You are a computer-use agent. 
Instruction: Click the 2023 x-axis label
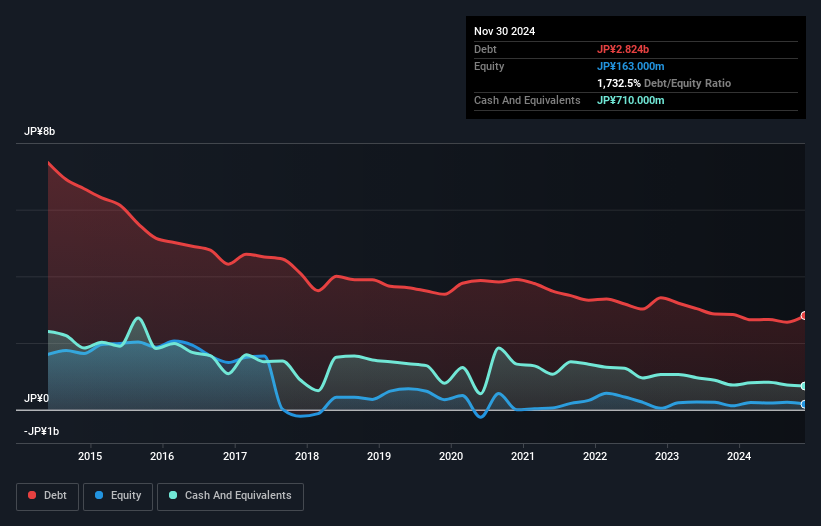[667, 456]
